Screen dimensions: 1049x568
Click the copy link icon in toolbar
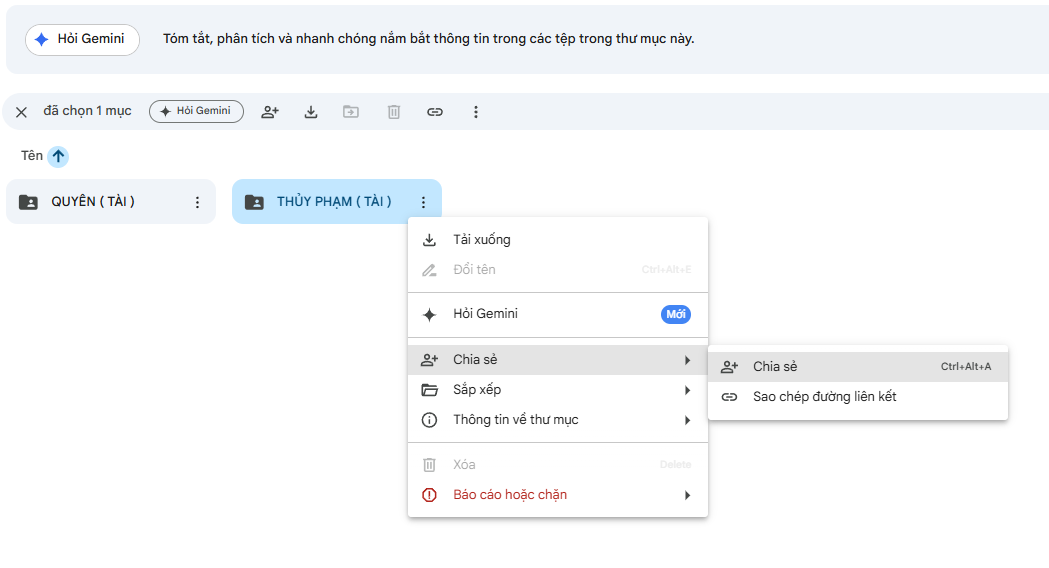tap(435, 112)
